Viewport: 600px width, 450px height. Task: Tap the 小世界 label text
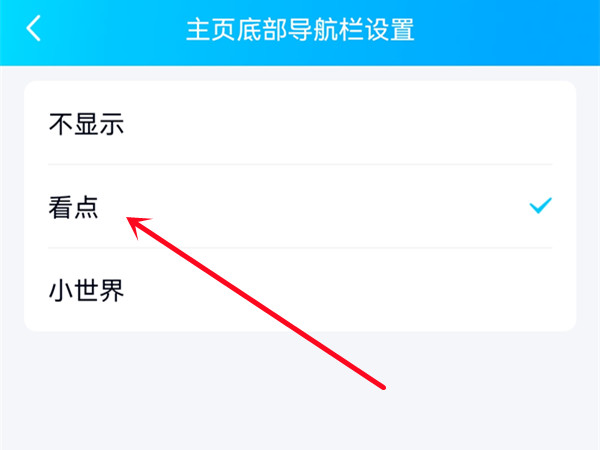tap(86, 290)
